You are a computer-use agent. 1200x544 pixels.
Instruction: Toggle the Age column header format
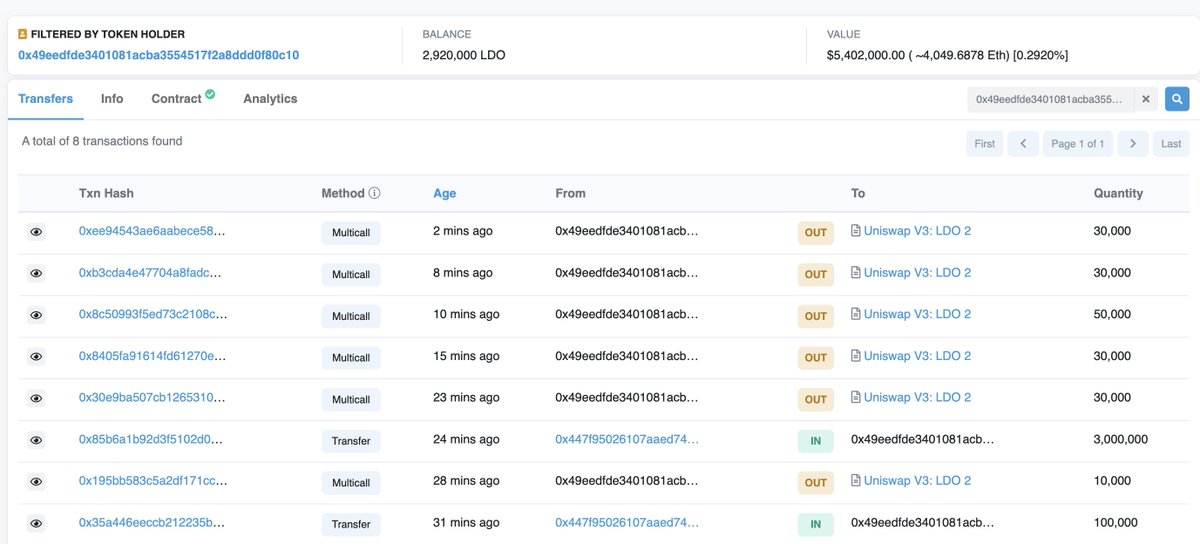444,193
